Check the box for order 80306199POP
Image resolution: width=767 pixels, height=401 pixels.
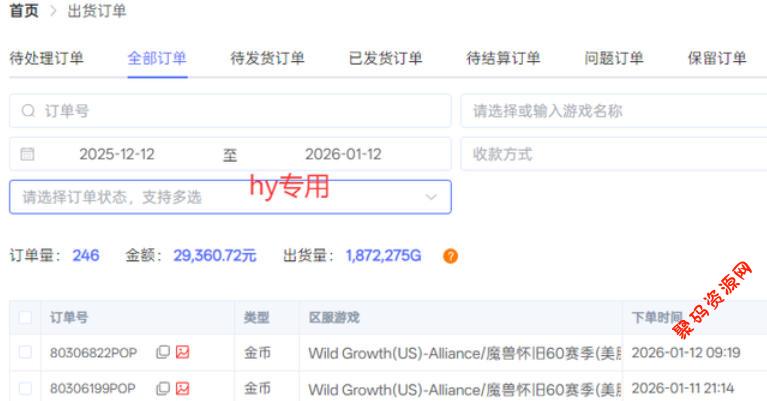coord(25,388)
